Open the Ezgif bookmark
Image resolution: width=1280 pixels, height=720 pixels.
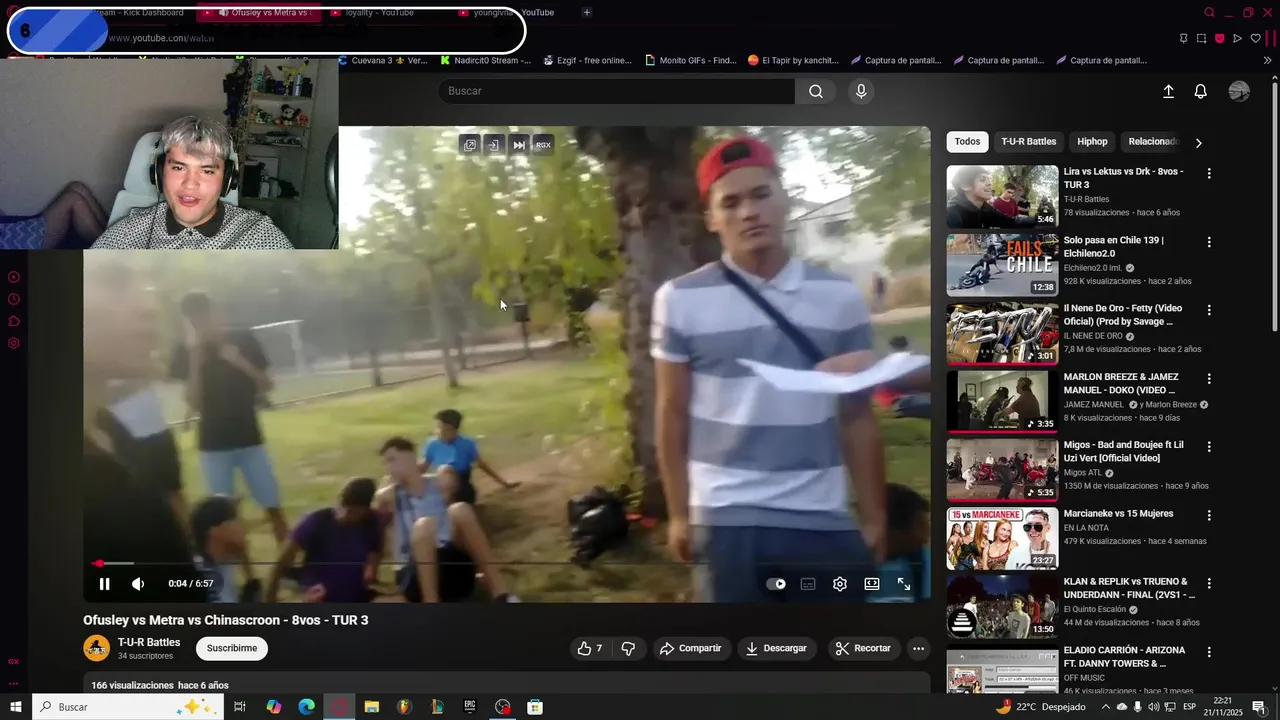(587, 60)
